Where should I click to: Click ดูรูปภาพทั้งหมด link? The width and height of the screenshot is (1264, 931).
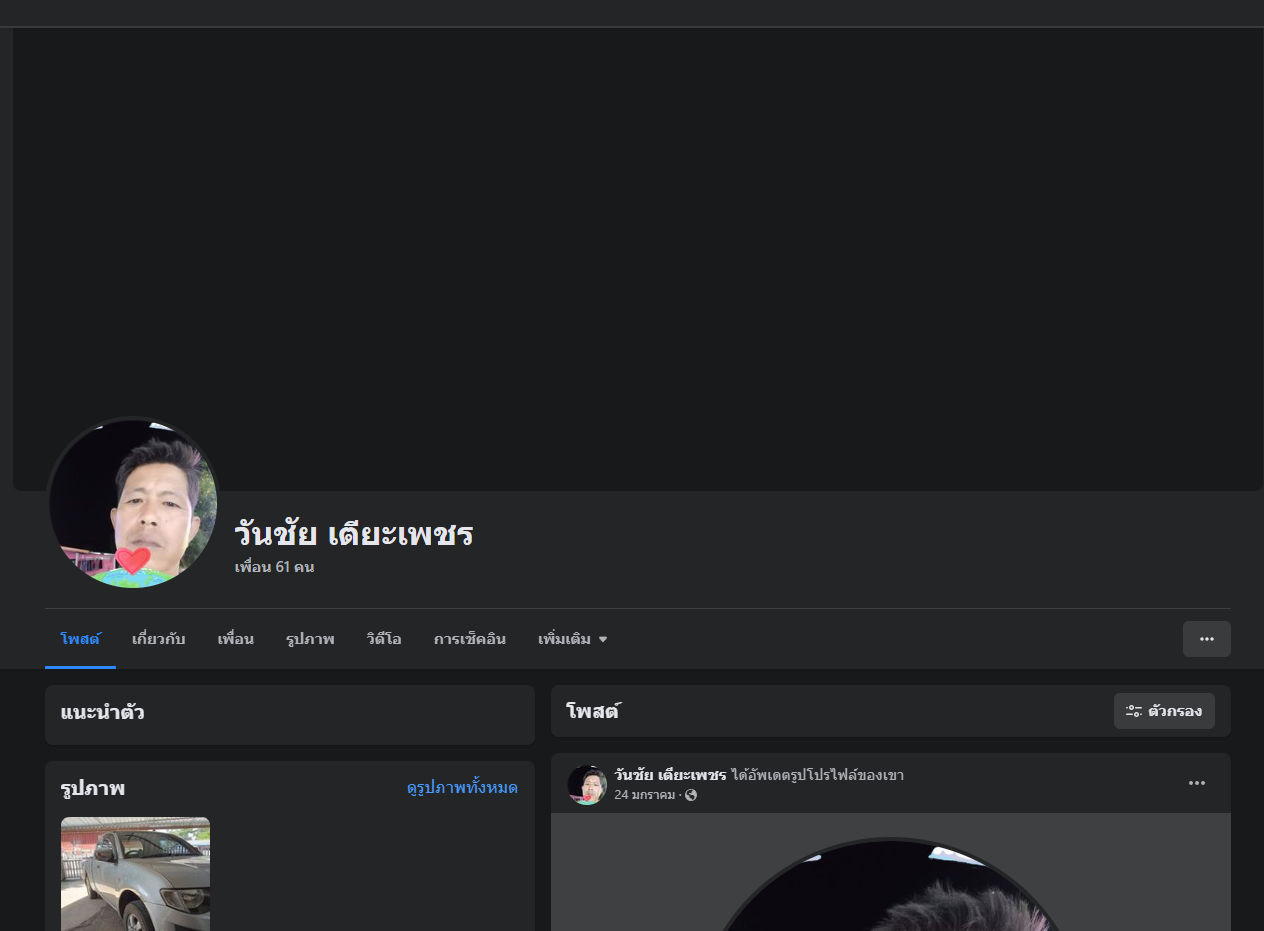click(x=462, y=788)
